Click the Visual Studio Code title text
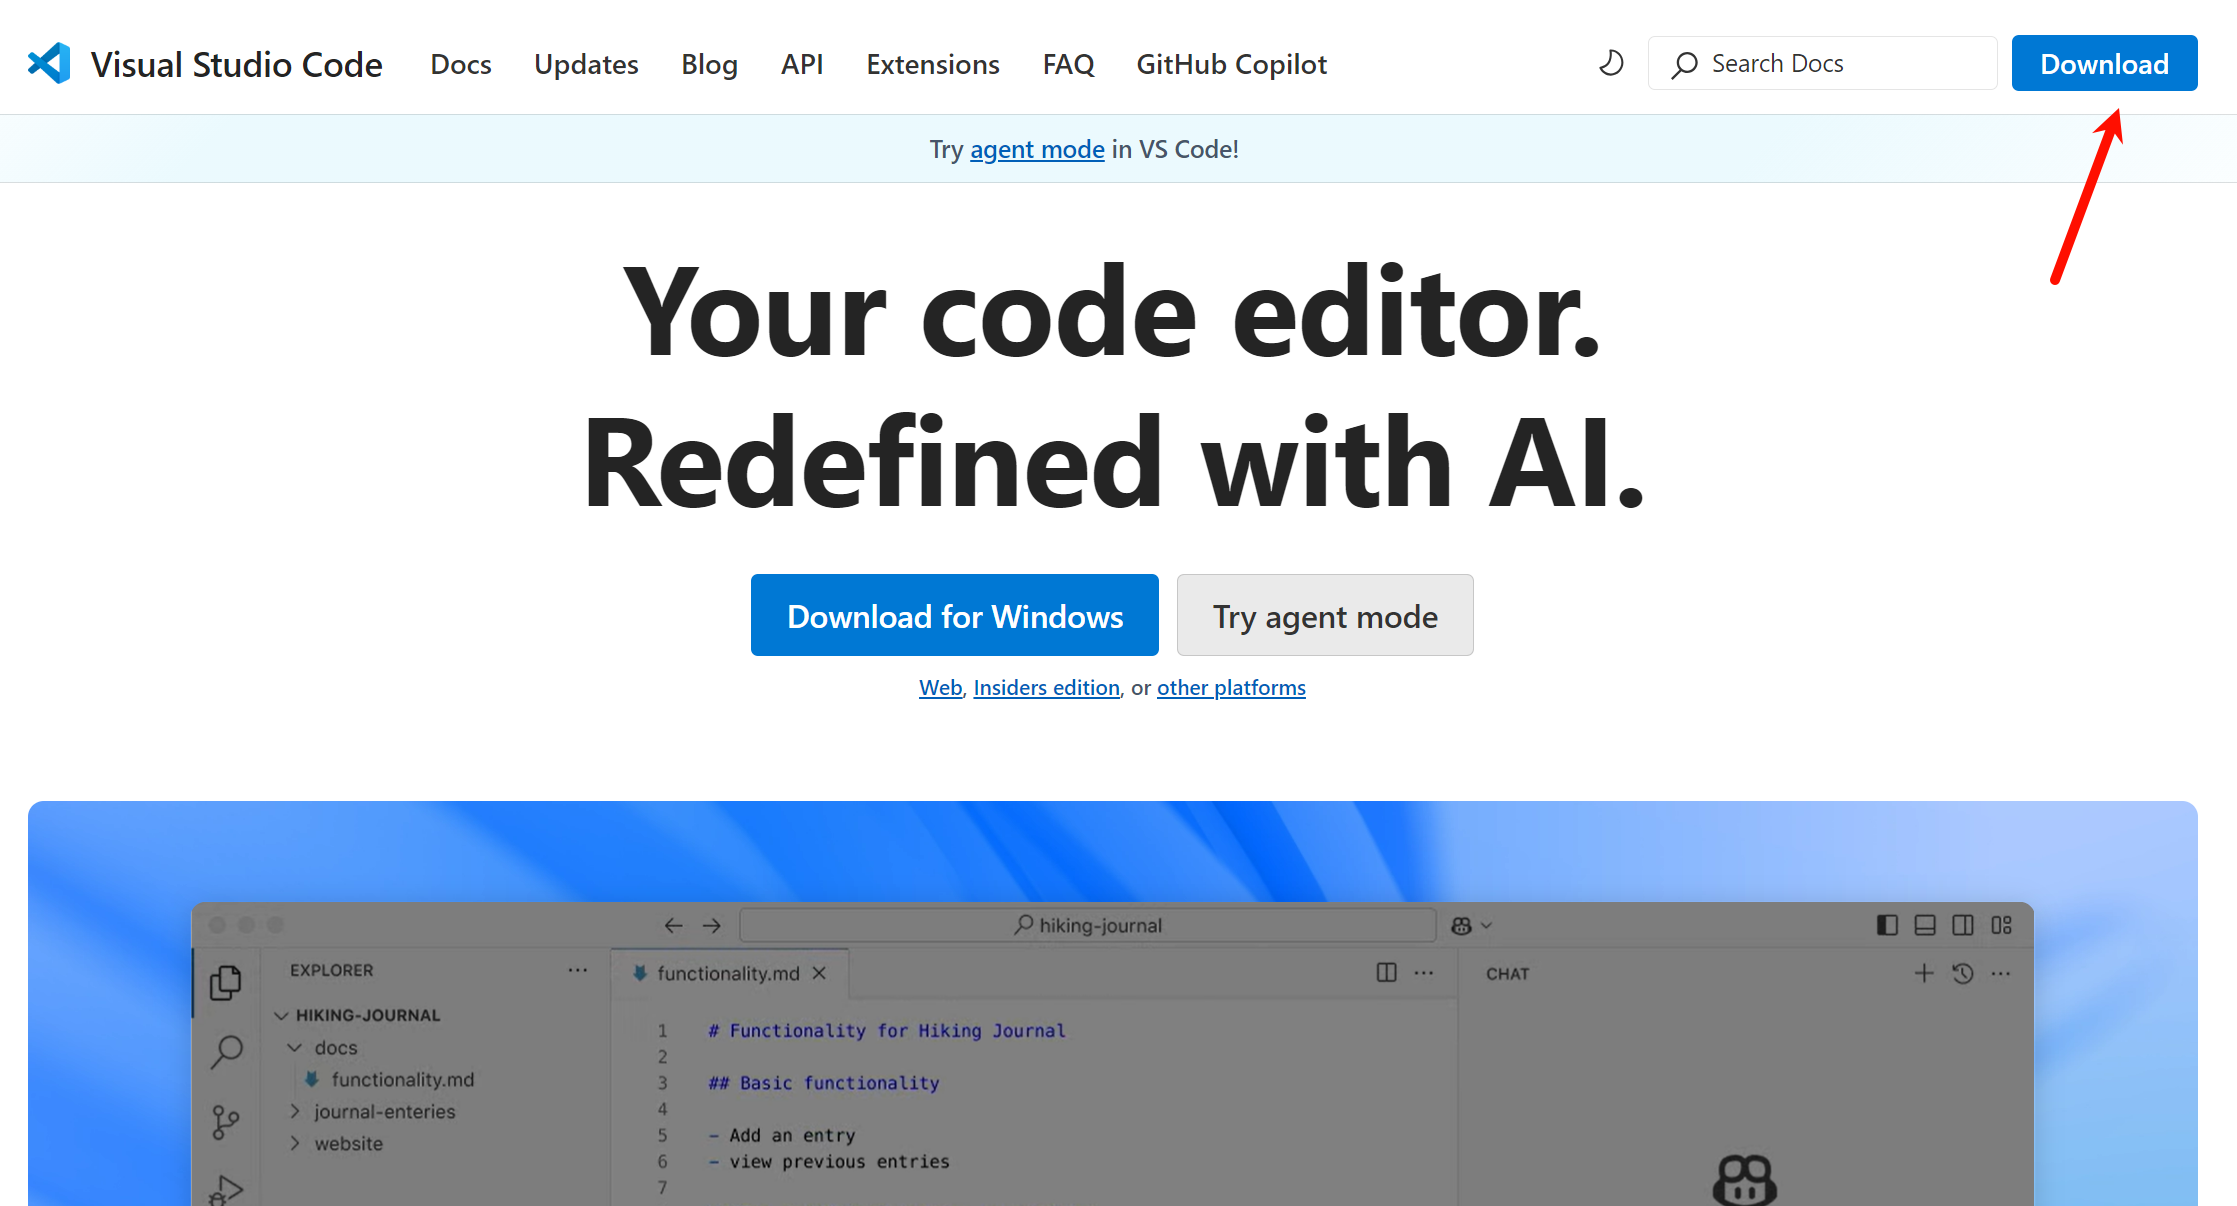 coord(237,64)
